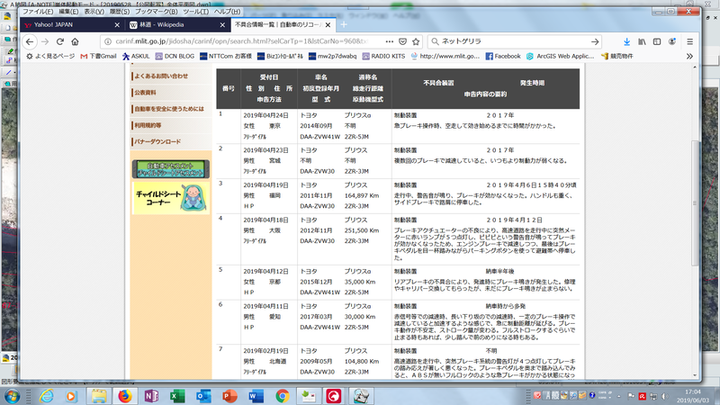Open Windows Start button
The width and height of the screenshot is (720, 405).
click(12, 396)
